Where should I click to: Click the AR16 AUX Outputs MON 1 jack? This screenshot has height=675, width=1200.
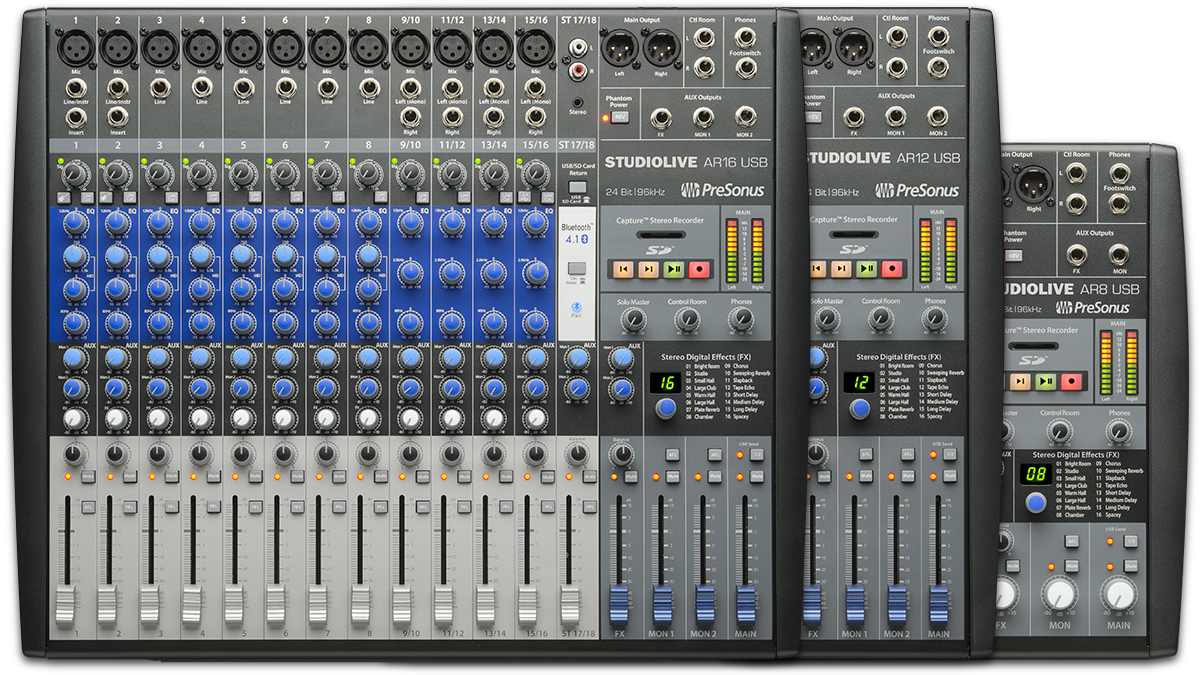tap(702, 116)
